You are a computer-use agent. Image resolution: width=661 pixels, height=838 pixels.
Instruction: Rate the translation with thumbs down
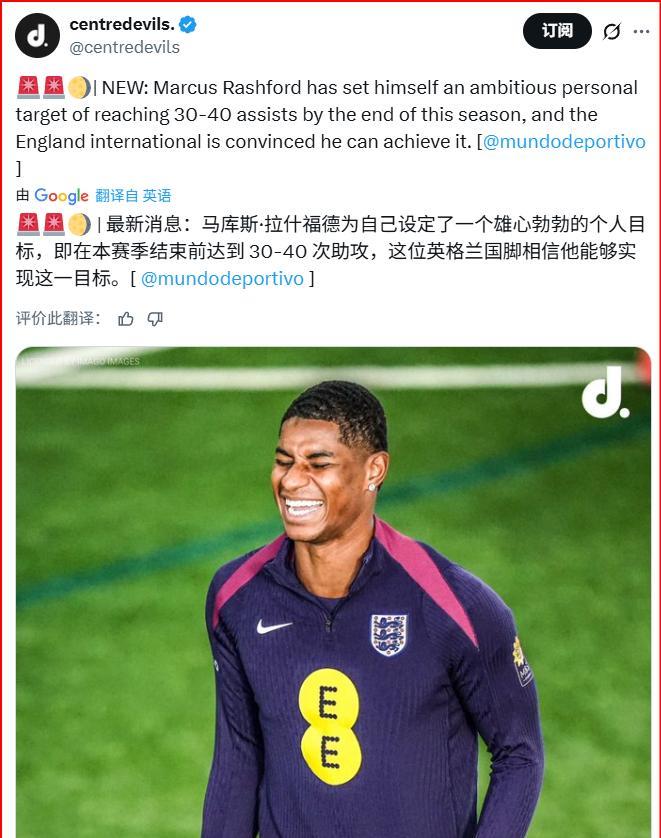pyautogui.click(x=155, y=319)
